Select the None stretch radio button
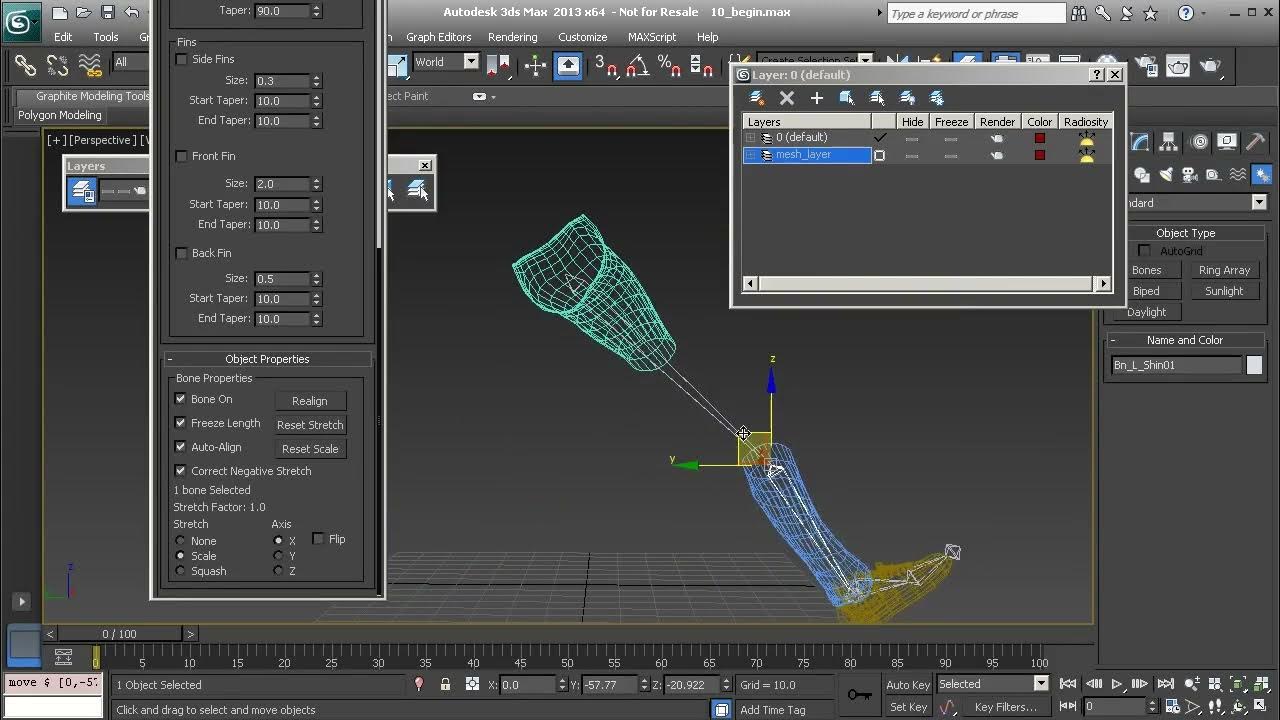Image resolution: width=1280 pixels, height=720 pixels. click(181, 541)
